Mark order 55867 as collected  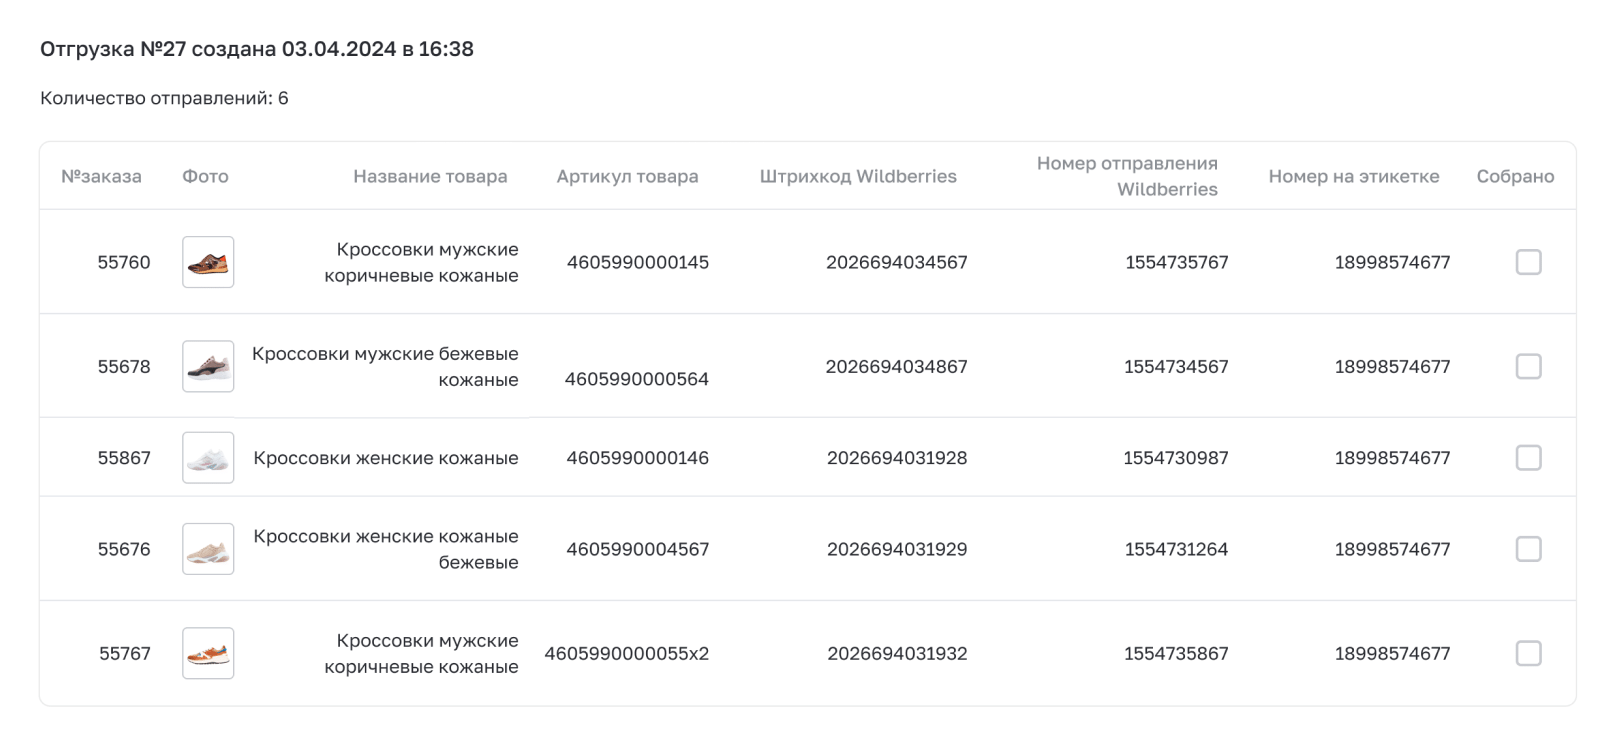[1528, 458]
